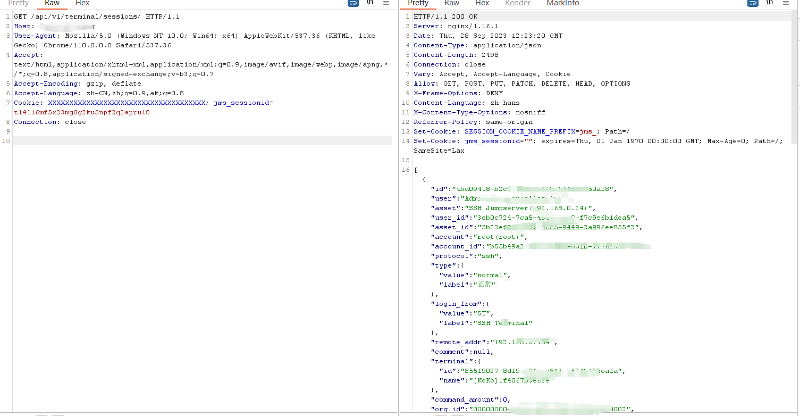Click the Vary: Accept, Accept-Language, Cookie header

[x=492, y=74]
